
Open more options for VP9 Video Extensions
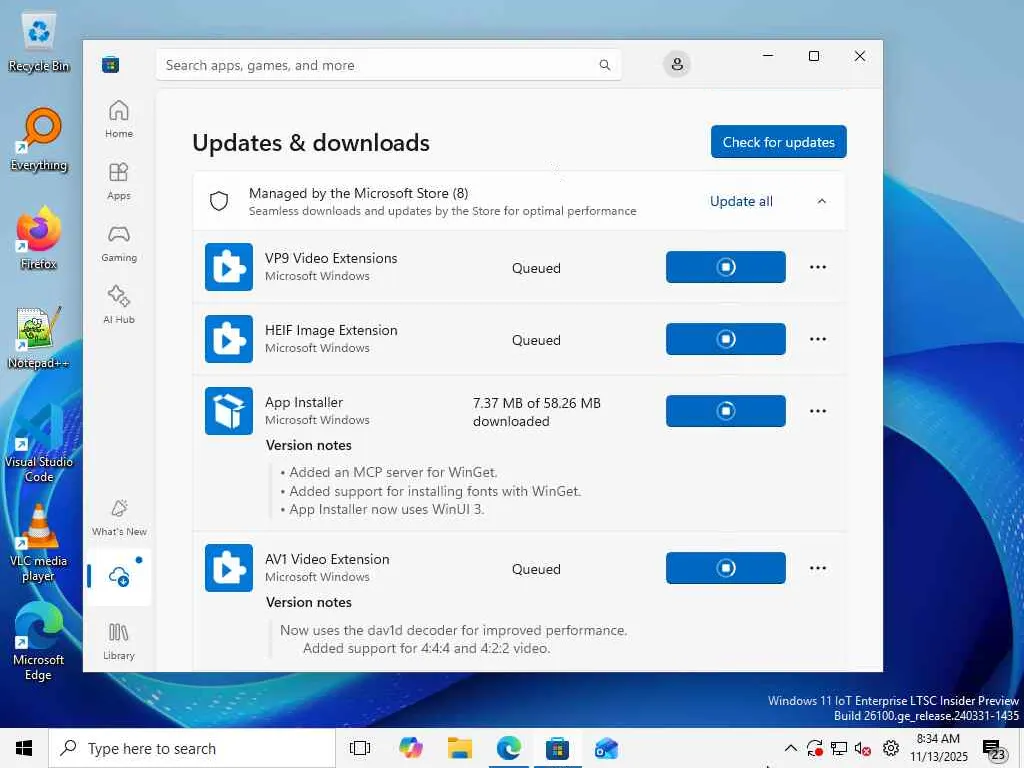(818, 267)
